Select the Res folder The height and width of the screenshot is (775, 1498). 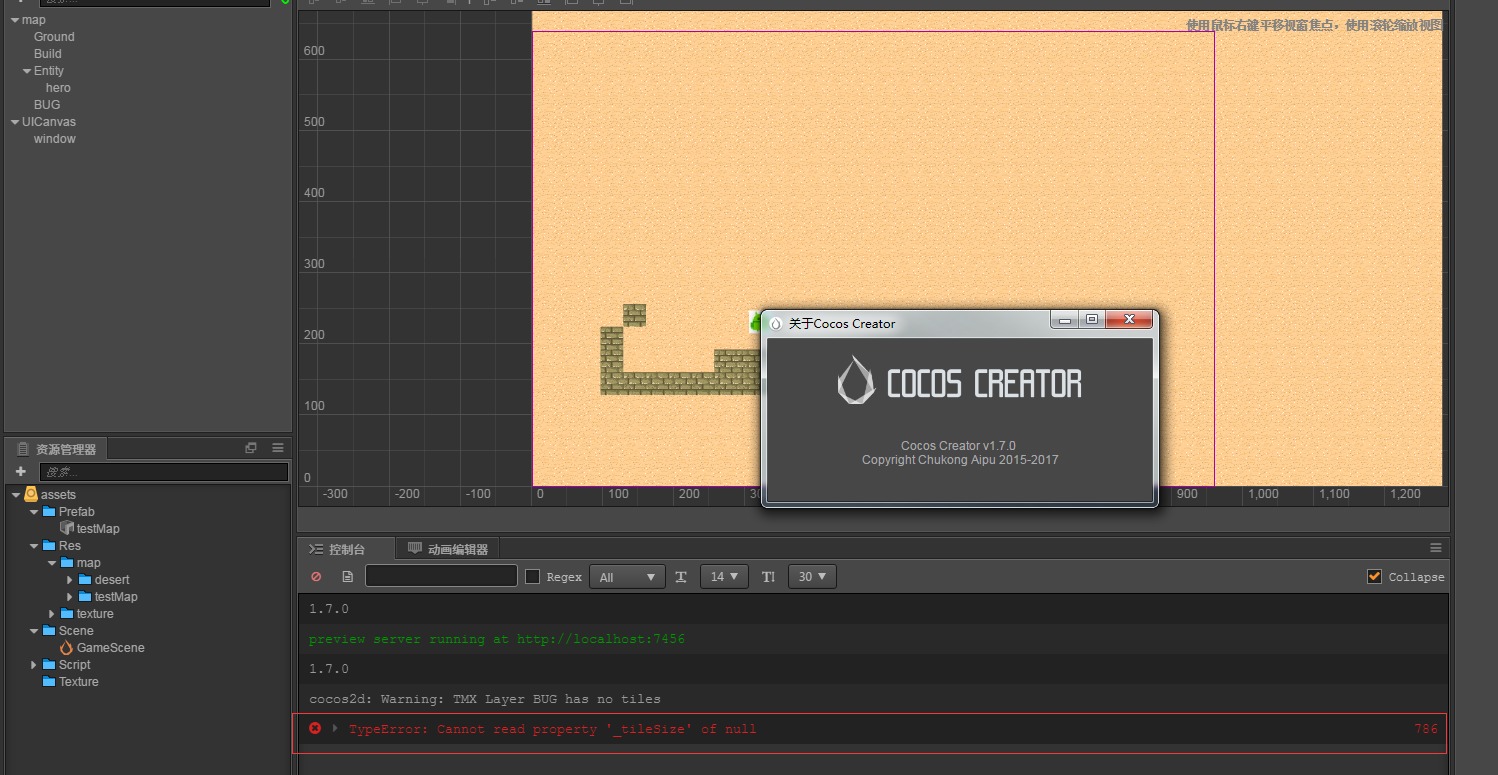coord(61,545)
